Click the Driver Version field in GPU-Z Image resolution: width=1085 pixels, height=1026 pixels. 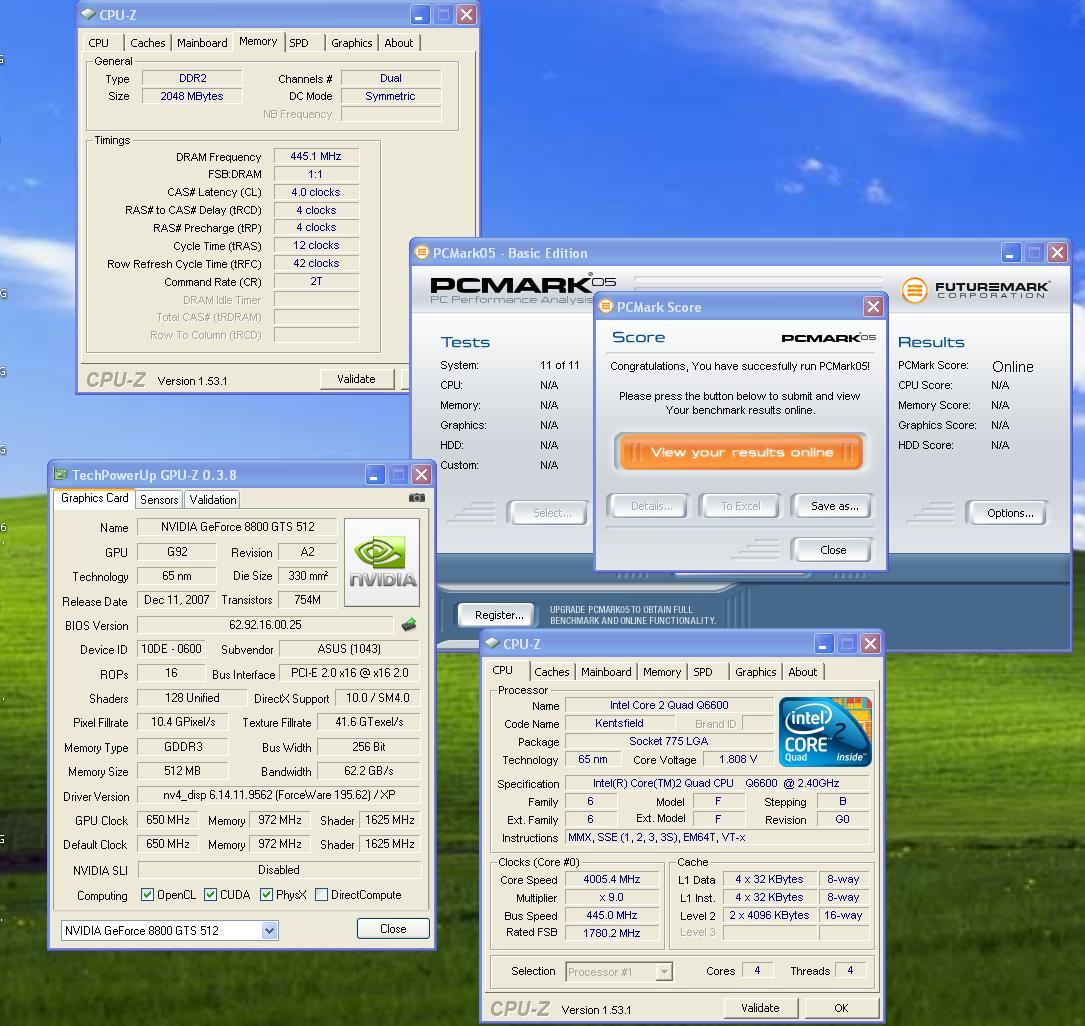[x=279, y=795]
